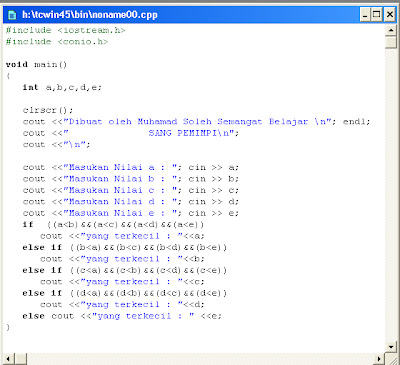Click the 'yang terkecil' line ending '<<b;'
Image resolution: width=400 pixels, height=365 pixels.
[122, 258]
